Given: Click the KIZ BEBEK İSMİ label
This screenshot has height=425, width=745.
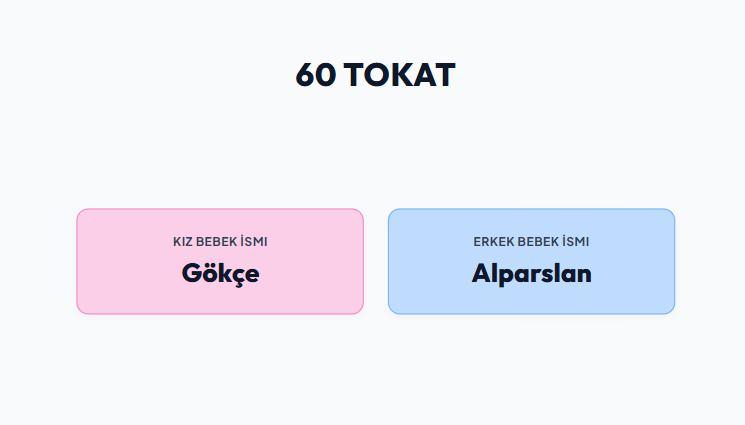Looking at the screenshot, I should tap(220, 241).
